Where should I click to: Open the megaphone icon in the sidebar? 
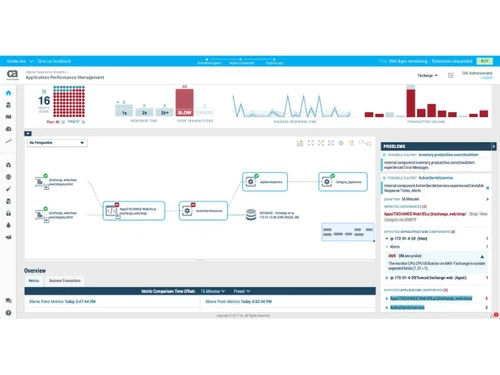[x=8, y=237]
